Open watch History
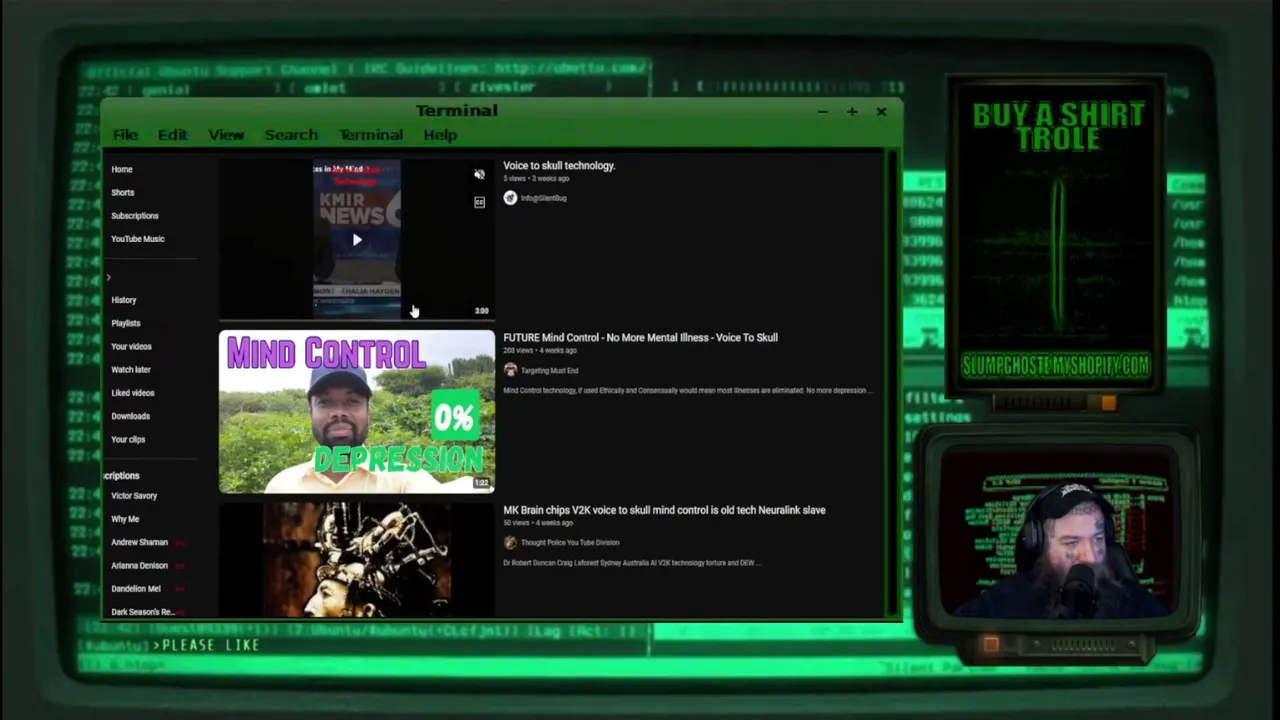 (124, 300)
